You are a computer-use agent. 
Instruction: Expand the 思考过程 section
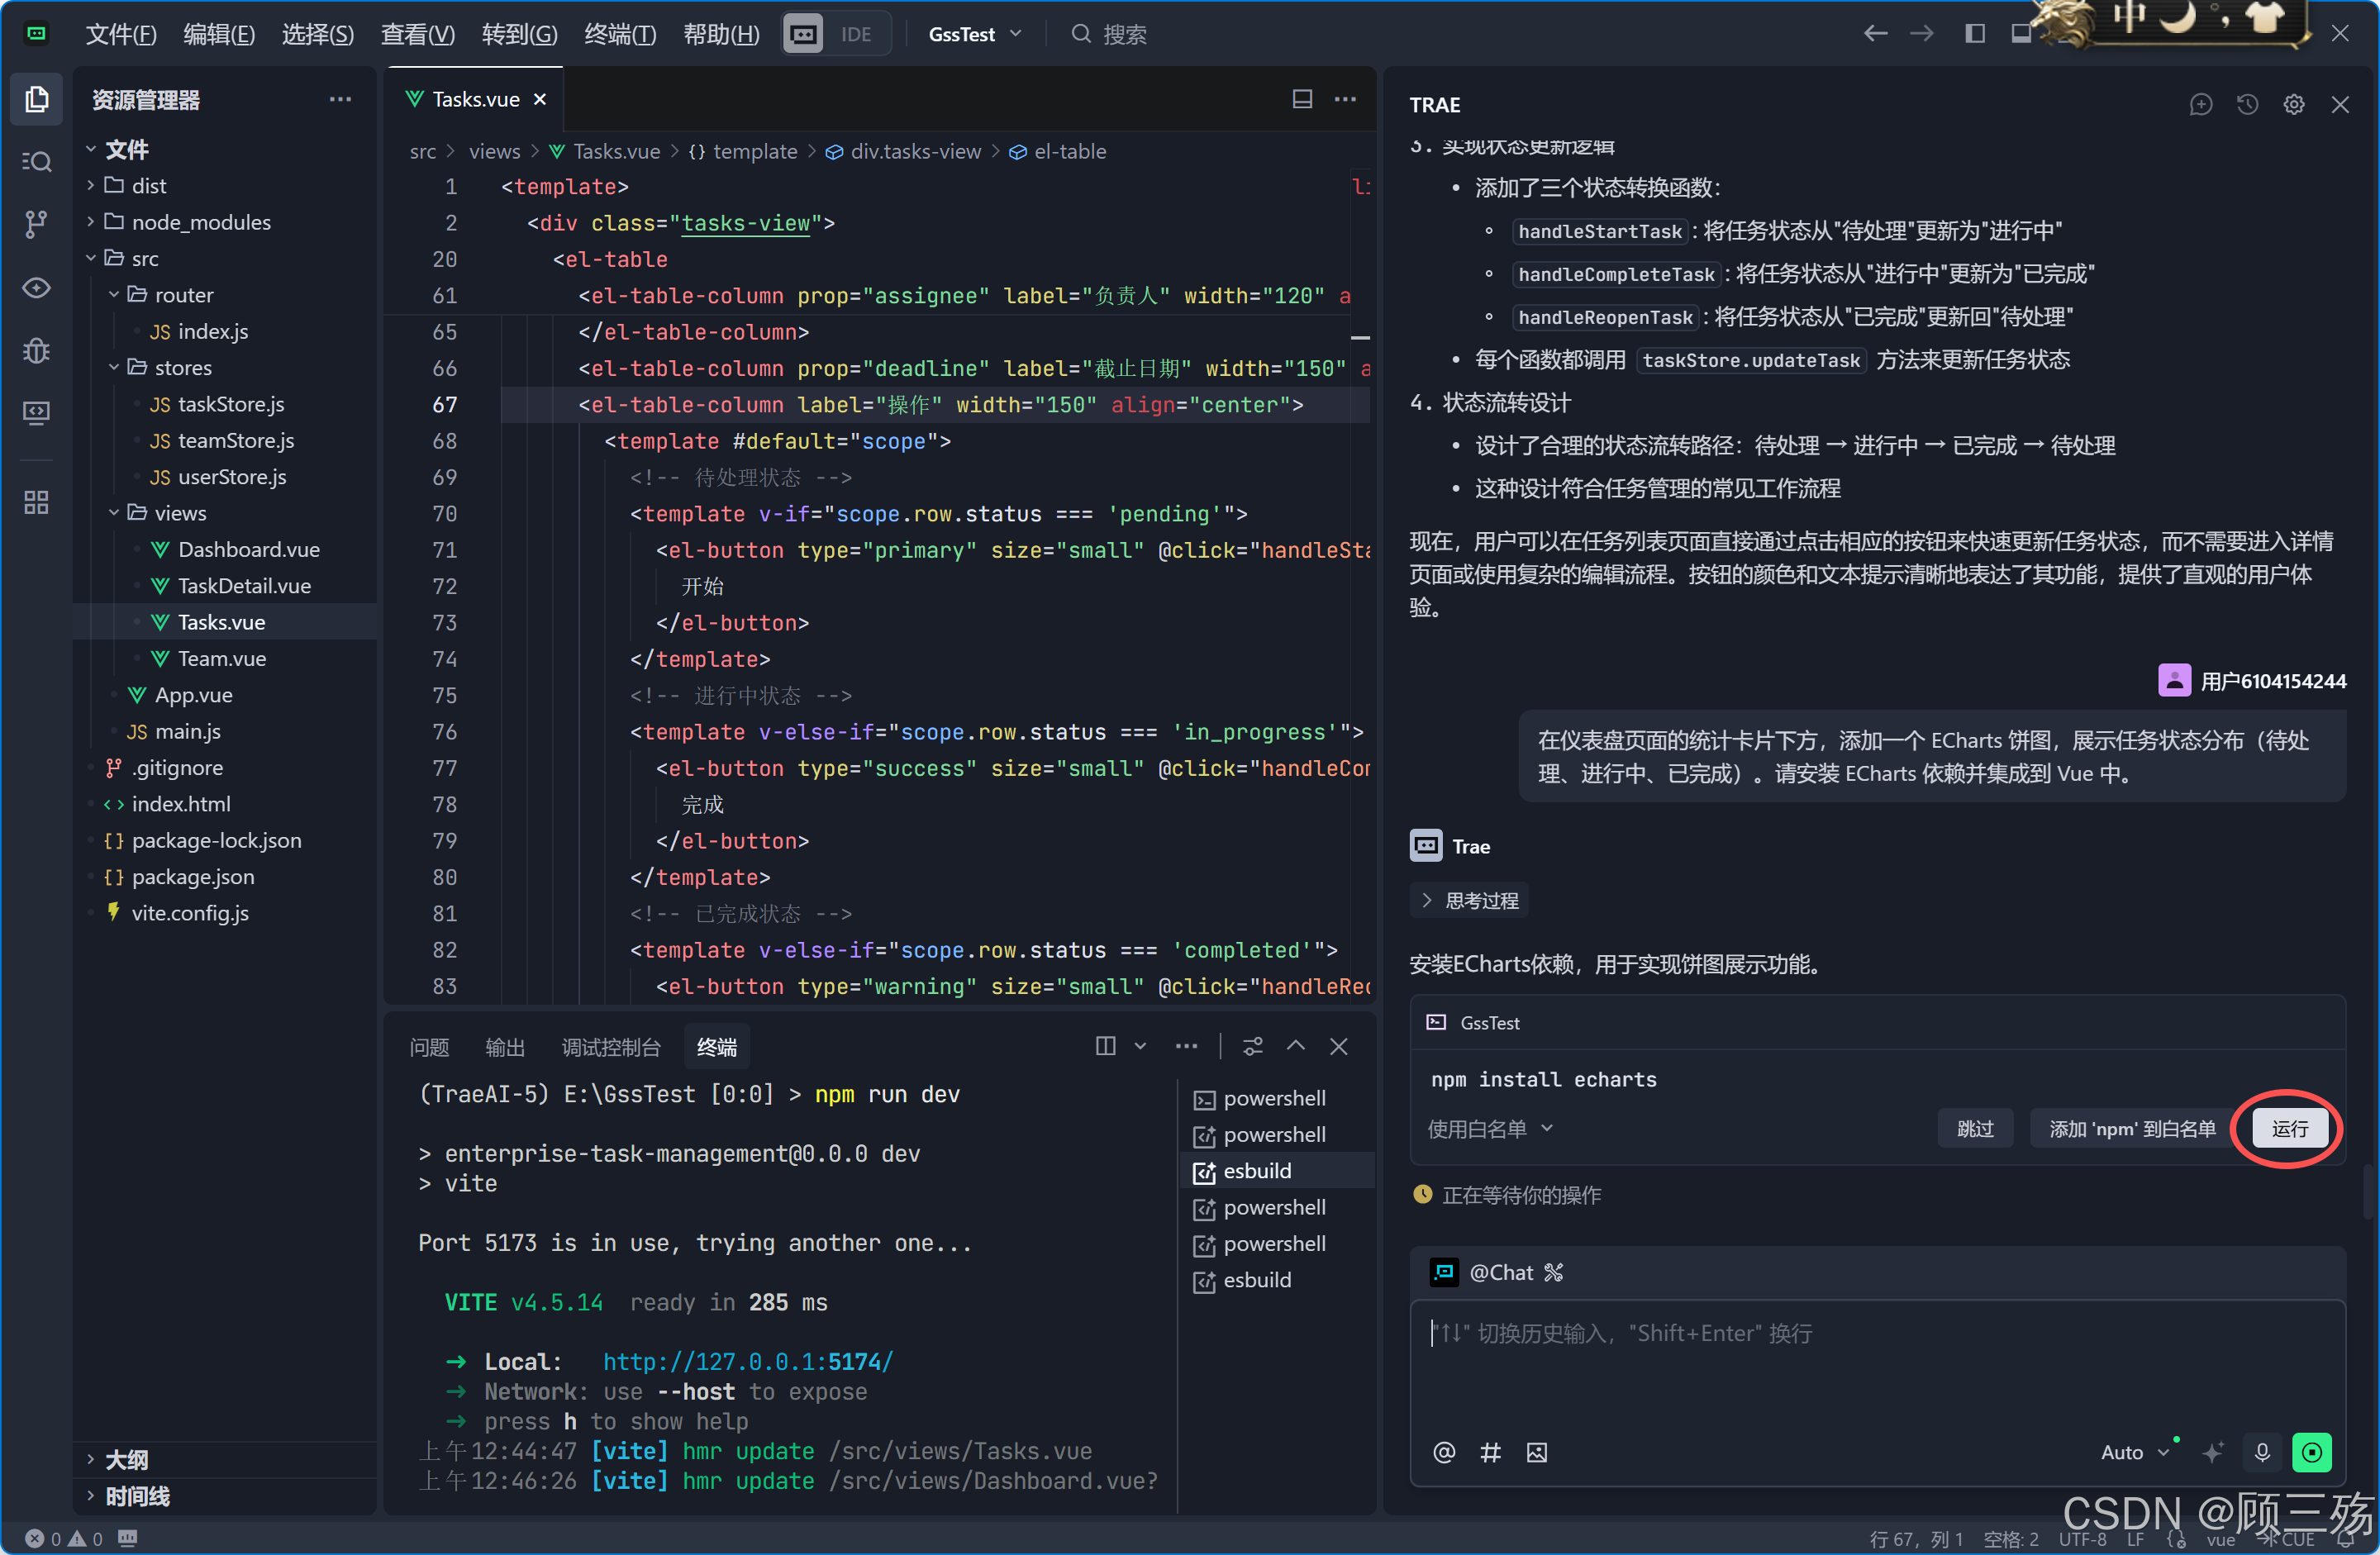click(1470, 900)
